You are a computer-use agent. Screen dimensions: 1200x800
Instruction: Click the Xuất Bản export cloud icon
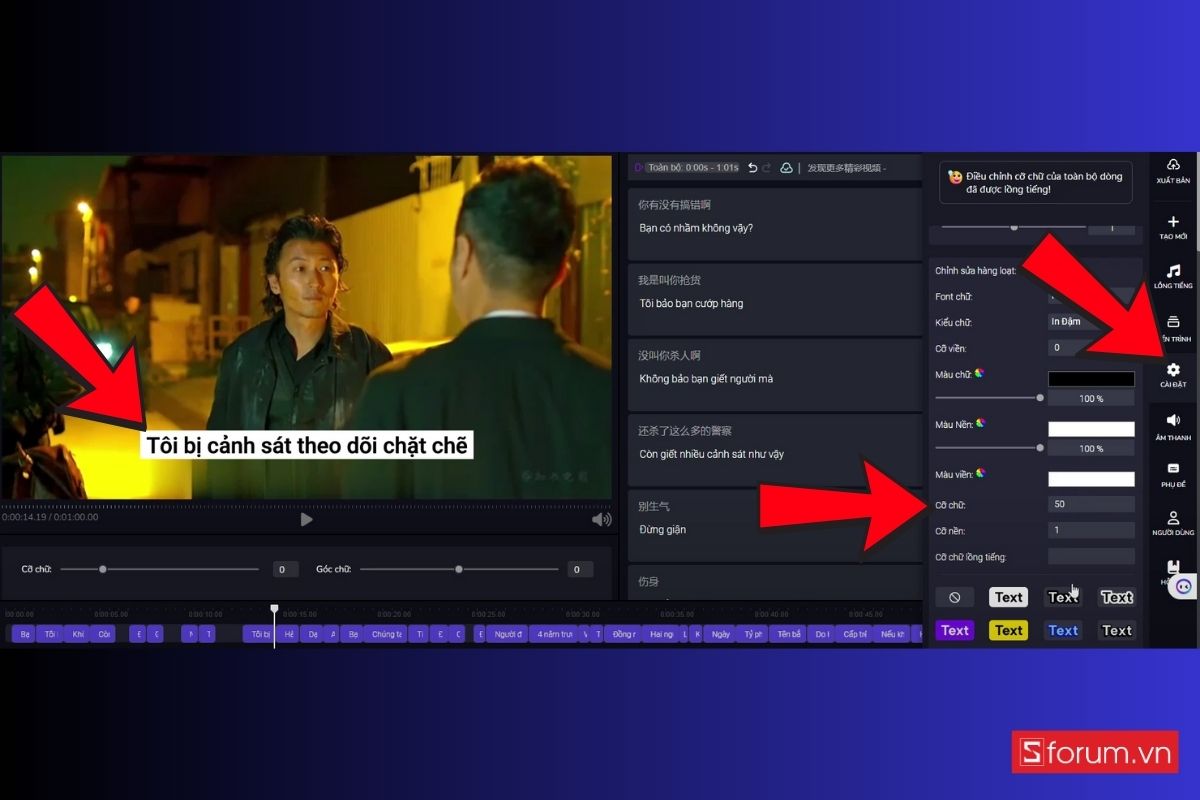1173,165
